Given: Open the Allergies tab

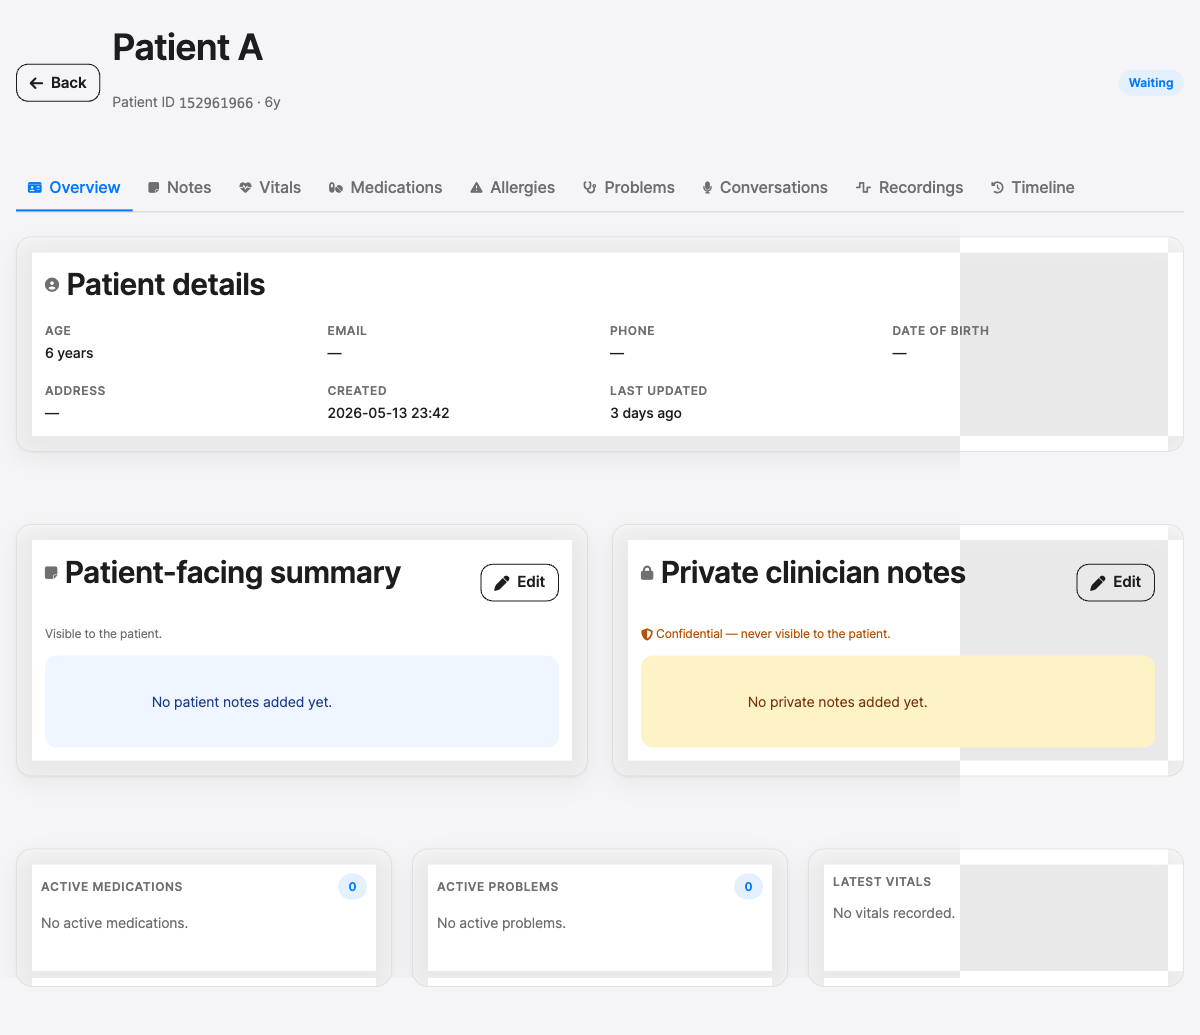Looking at the screenshot, I should [x=512, y=187].
